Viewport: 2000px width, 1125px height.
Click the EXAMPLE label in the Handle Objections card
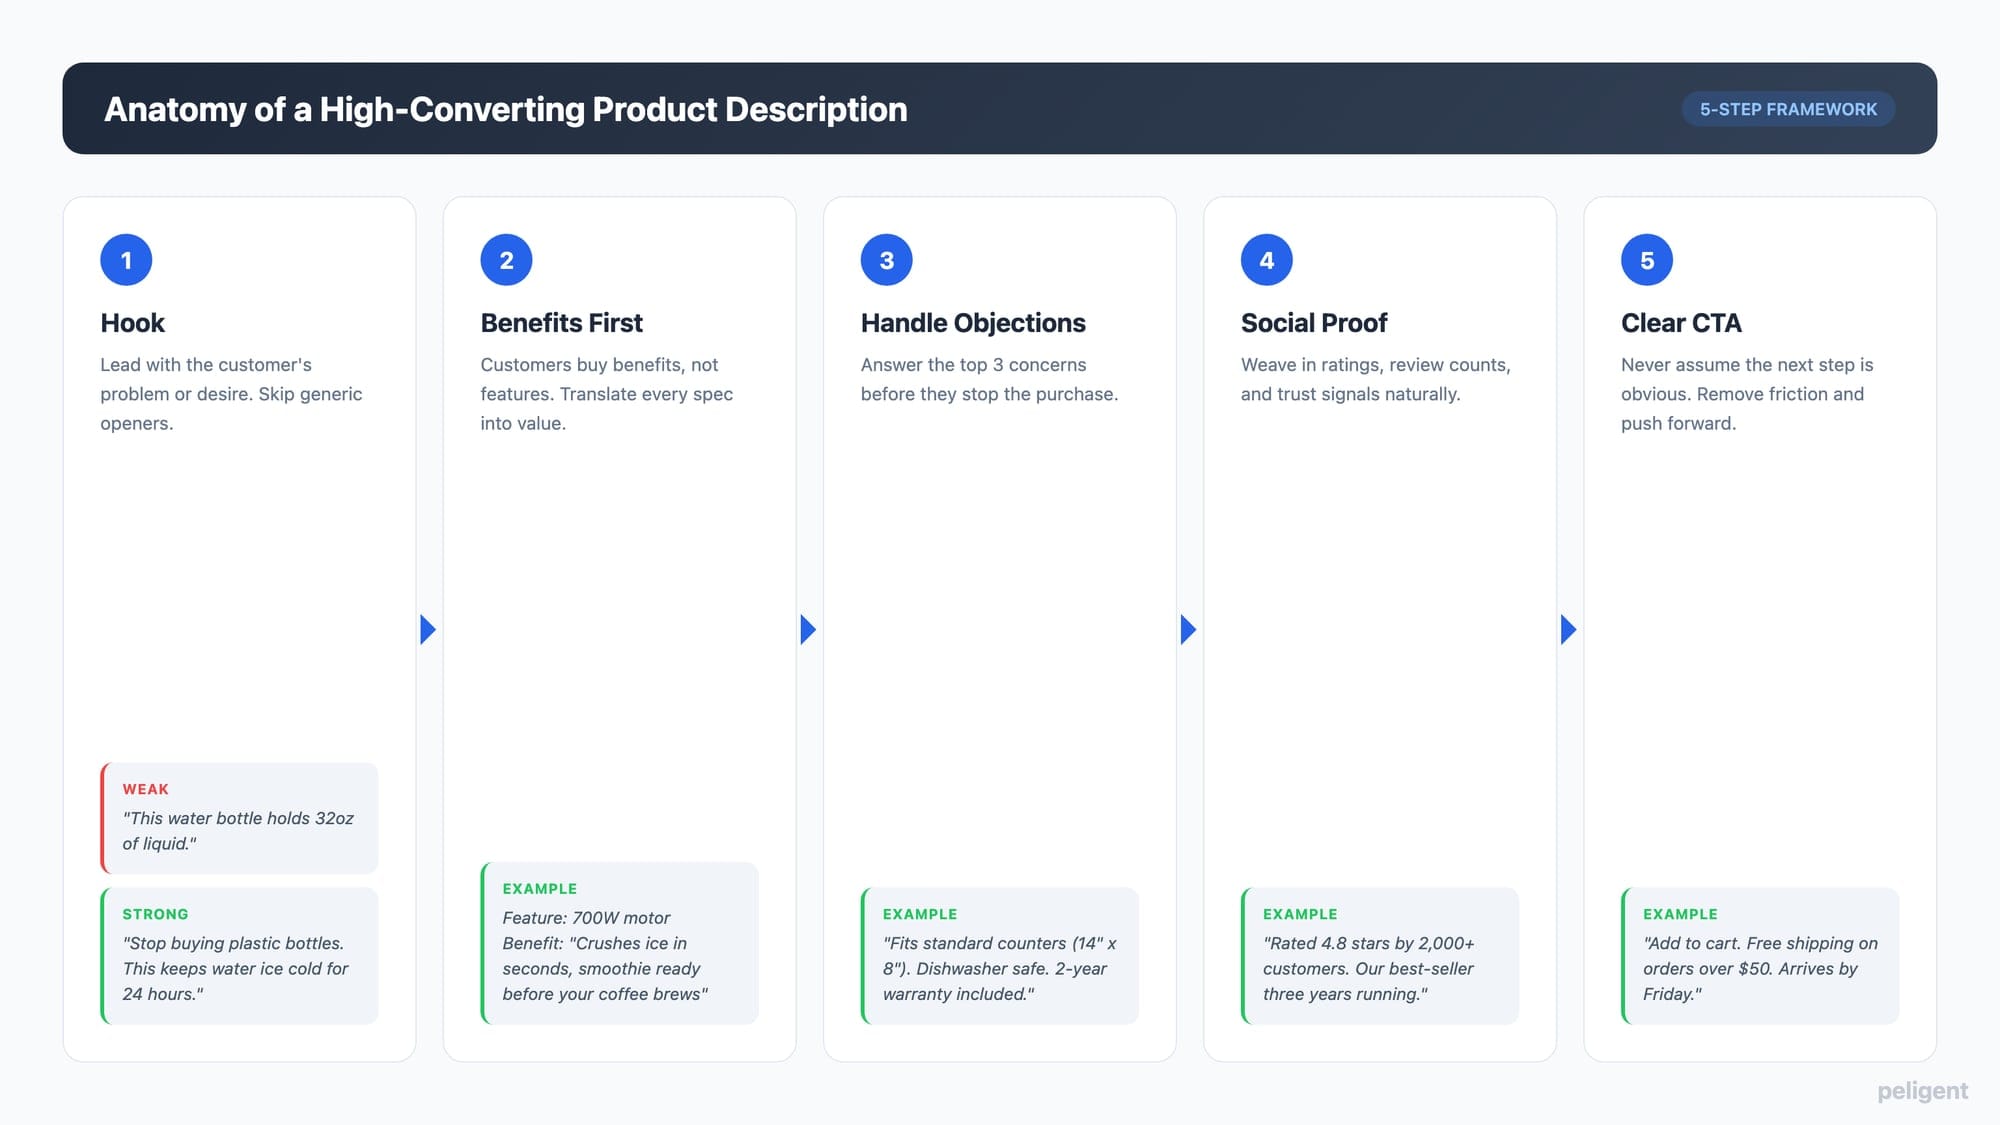click(x=919, y=914)
